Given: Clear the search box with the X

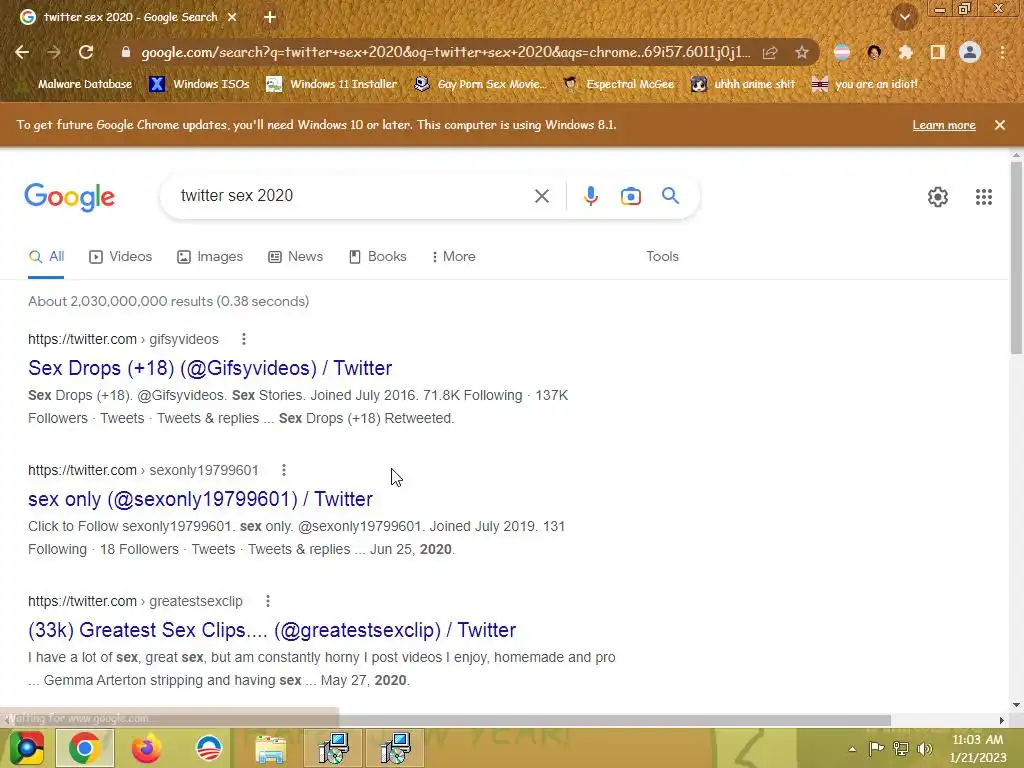Looking at the screenshot, I should click(541, 196).
